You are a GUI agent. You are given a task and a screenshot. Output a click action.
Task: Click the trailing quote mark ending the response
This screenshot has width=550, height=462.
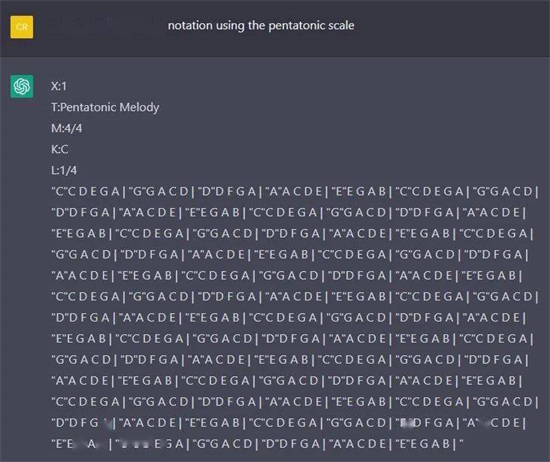(461, 440)
